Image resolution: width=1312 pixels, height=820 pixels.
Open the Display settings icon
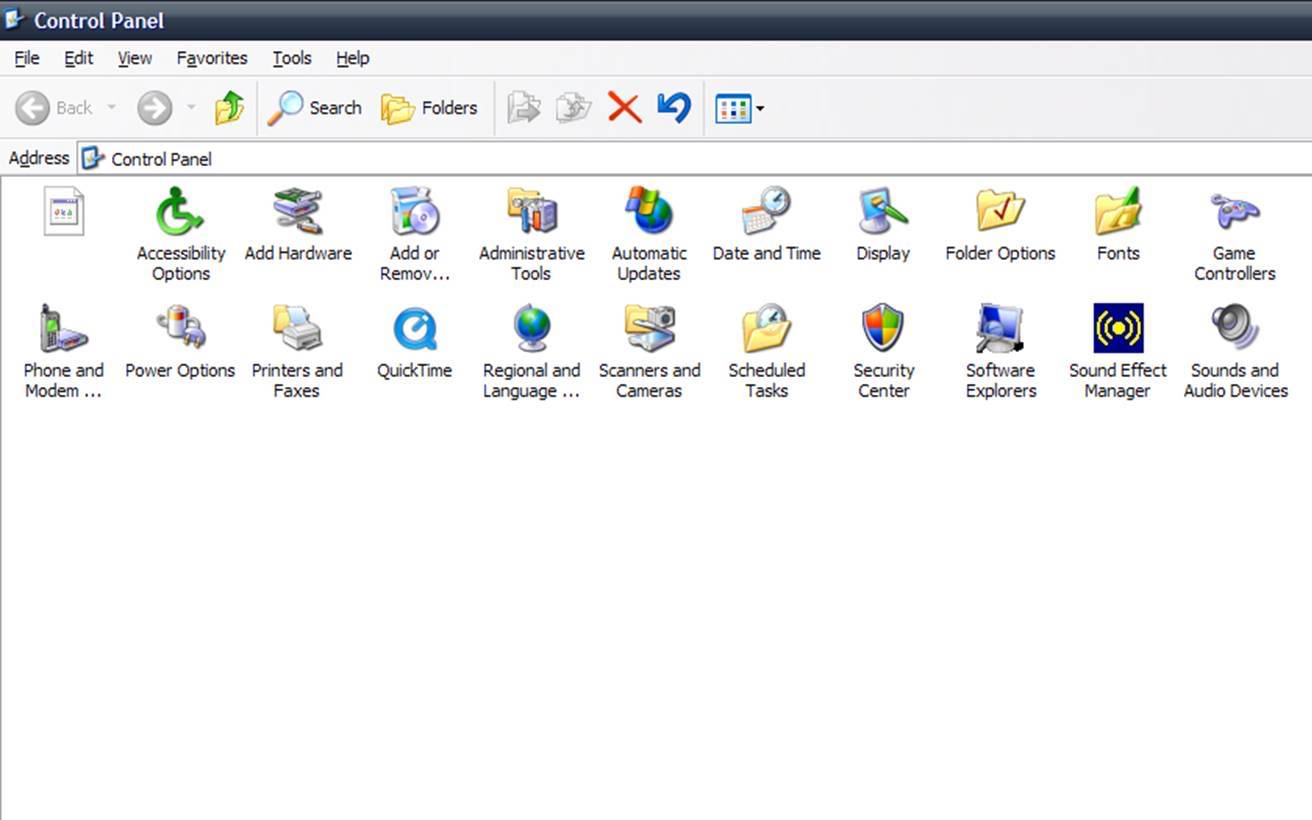pos(883,213)
